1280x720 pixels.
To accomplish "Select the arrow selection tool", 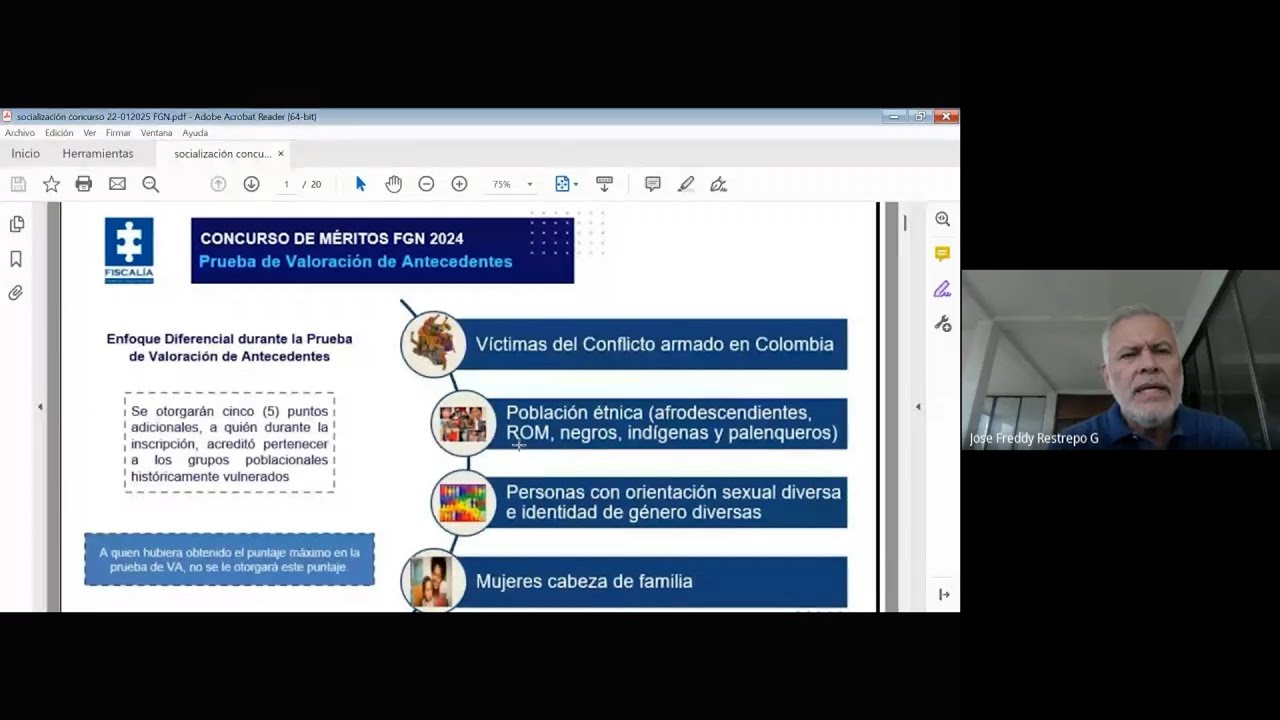I will click(361, 184).
